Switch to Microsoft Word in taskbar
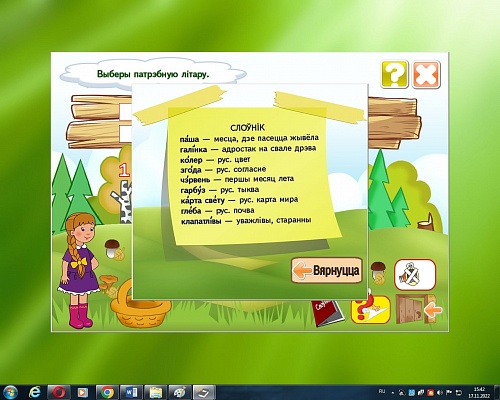 coord(131,392)
